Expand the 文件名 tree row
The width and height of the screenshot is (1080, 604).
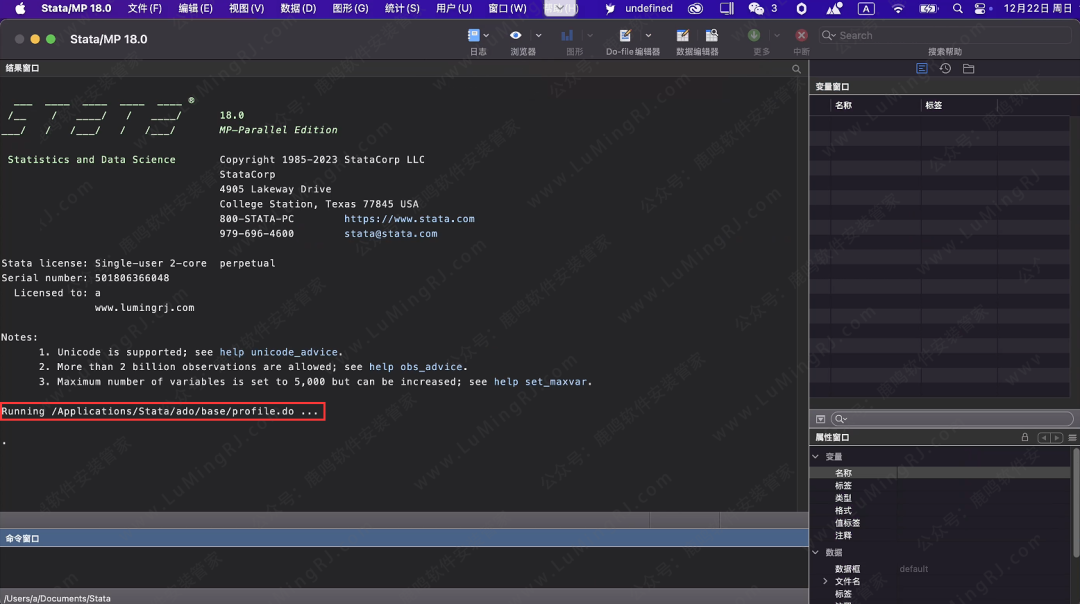coord(825,581)
